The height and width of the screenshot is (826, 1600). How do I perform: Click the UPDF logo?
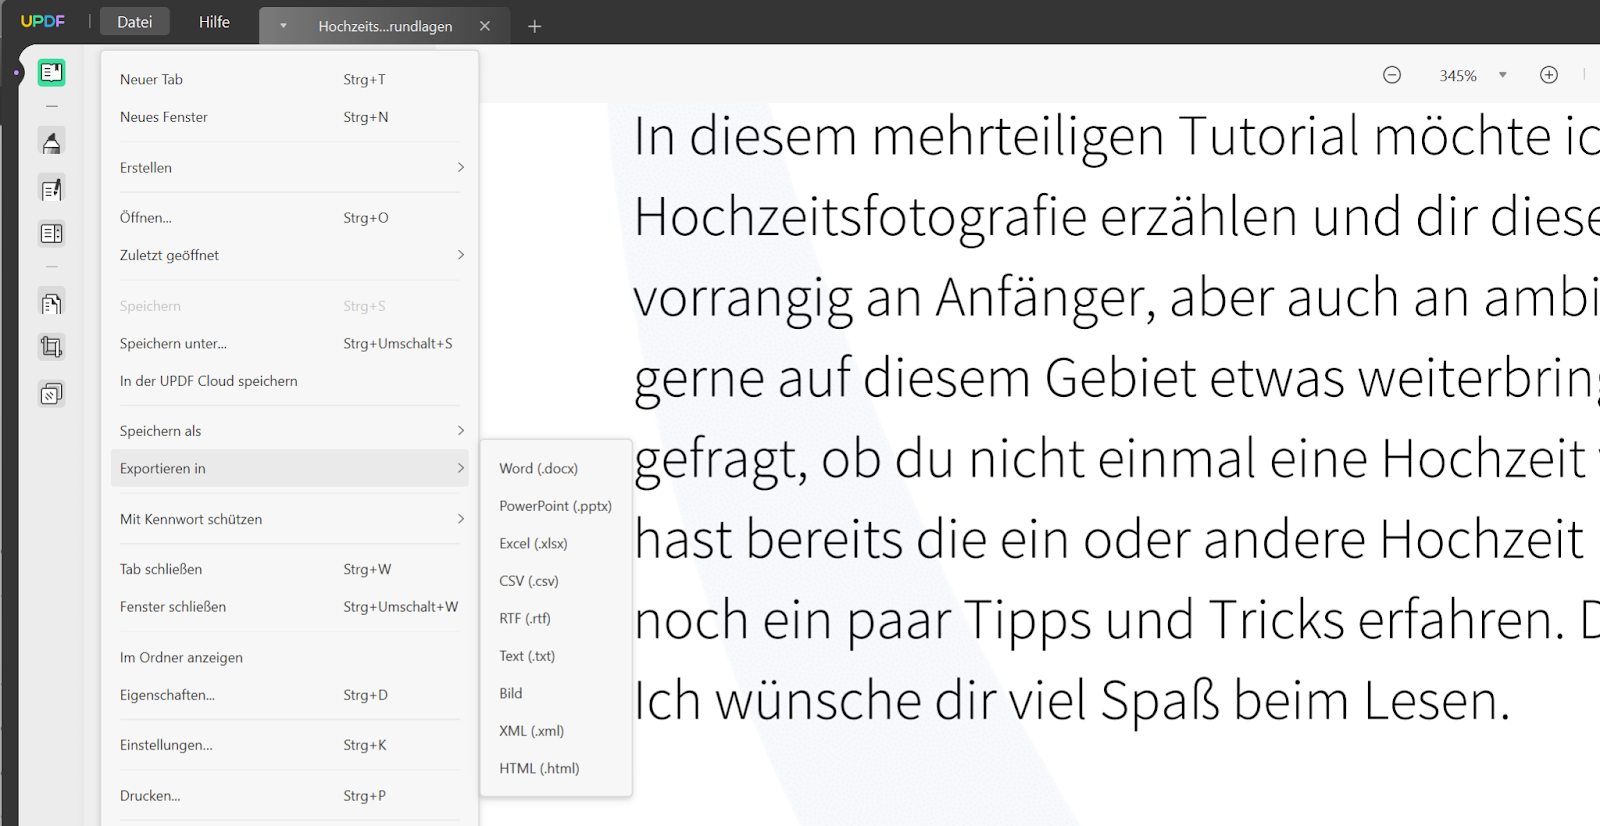(43, 21)
